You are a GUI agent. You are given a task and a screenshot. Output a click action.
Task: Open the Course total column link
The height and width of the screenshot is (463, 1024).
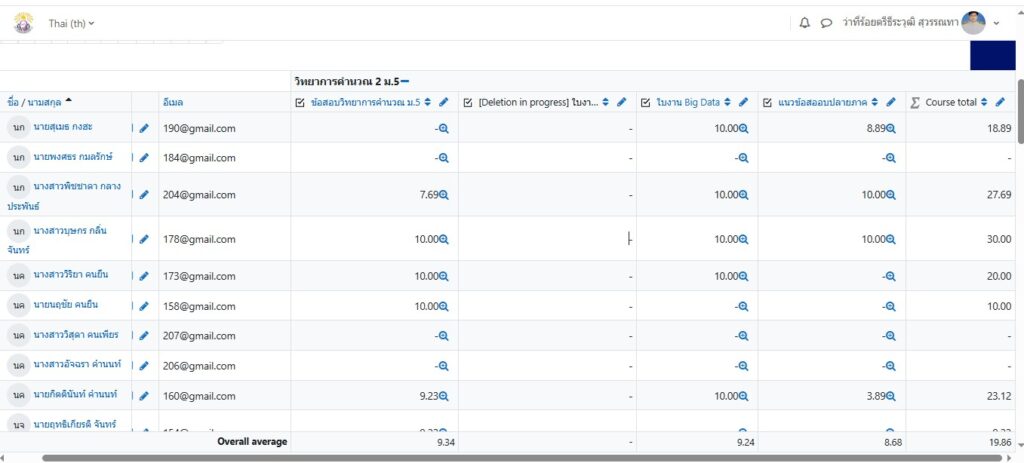pyautogui.click(x=950, y=102)
